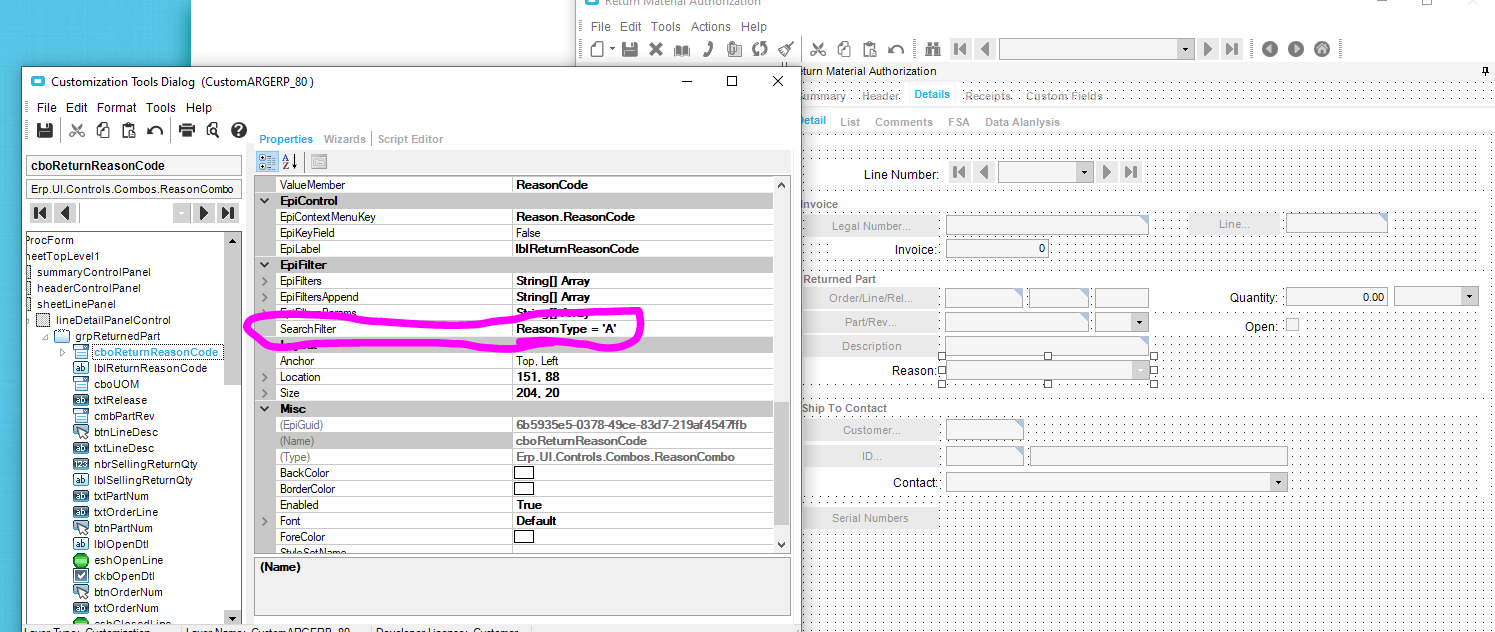Refresh icon in RMA toolbar

pos(760,49)
